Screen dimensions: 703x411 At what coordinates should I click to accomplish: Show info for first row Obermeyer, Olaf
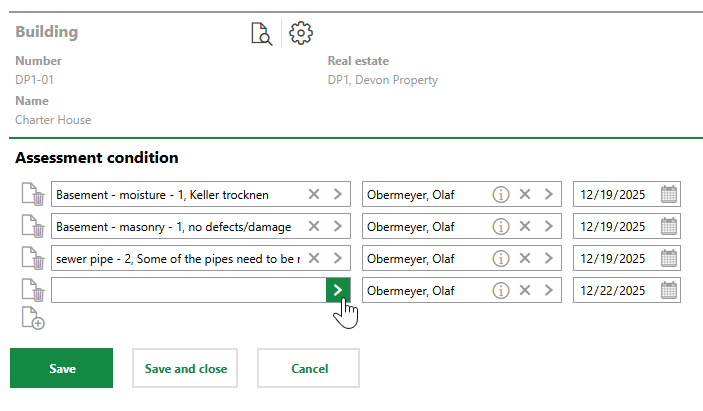tap(500, 195)
